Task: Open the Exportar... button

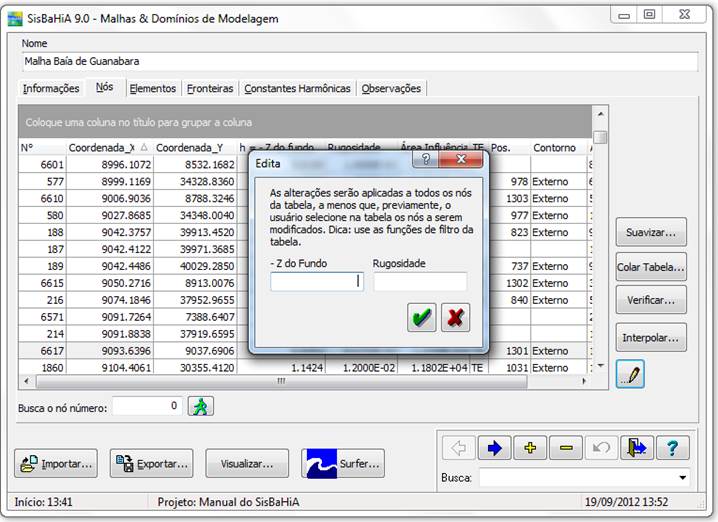Action: 152,463
